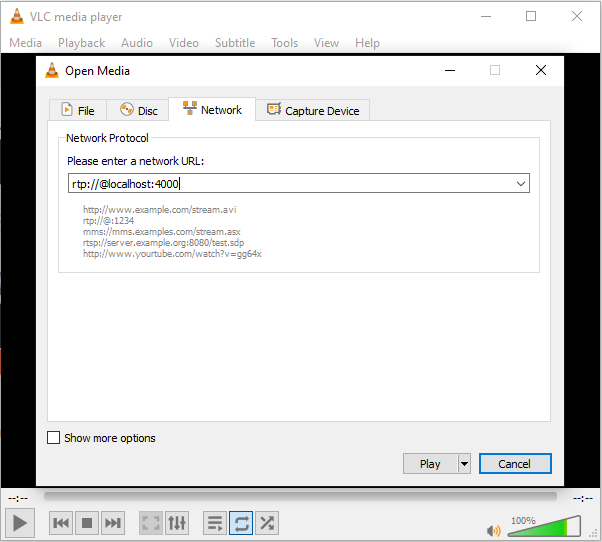602x542 pixels.
Task: Open the Subtitle menu
Action: (x=235, y=43)
